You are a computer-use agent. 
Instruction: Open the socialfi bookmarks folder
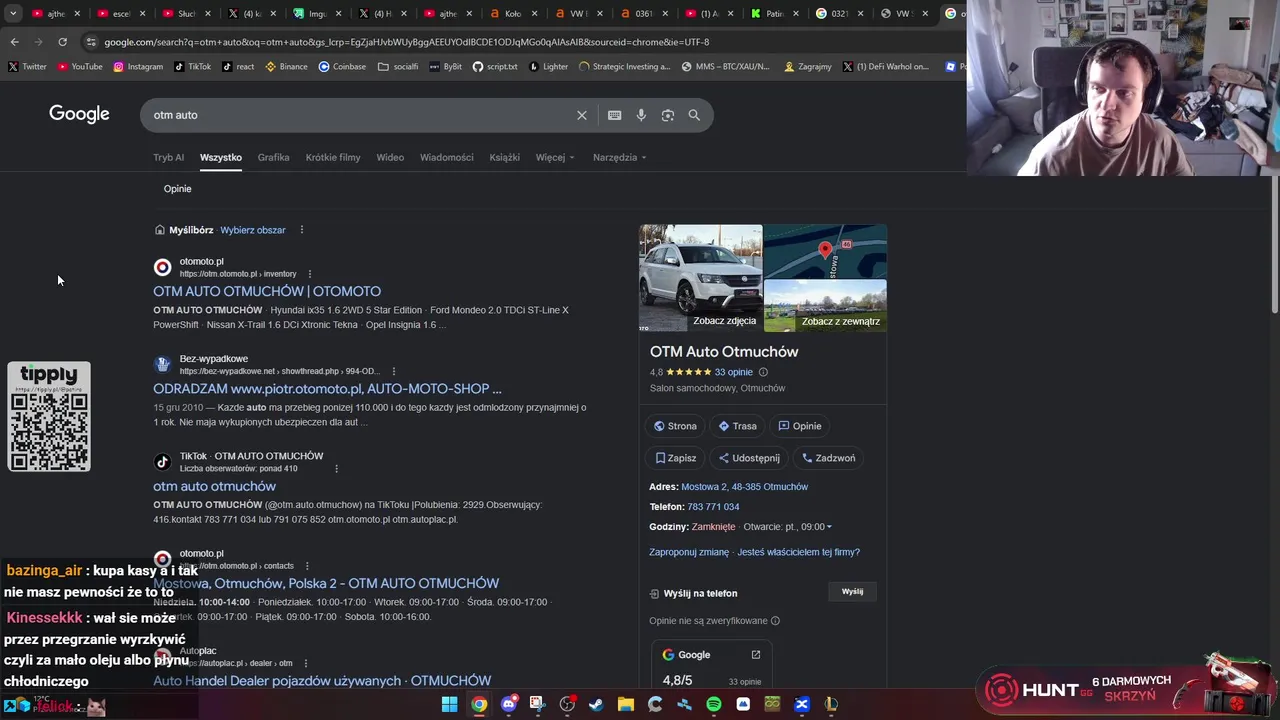(x=398, y=67)
